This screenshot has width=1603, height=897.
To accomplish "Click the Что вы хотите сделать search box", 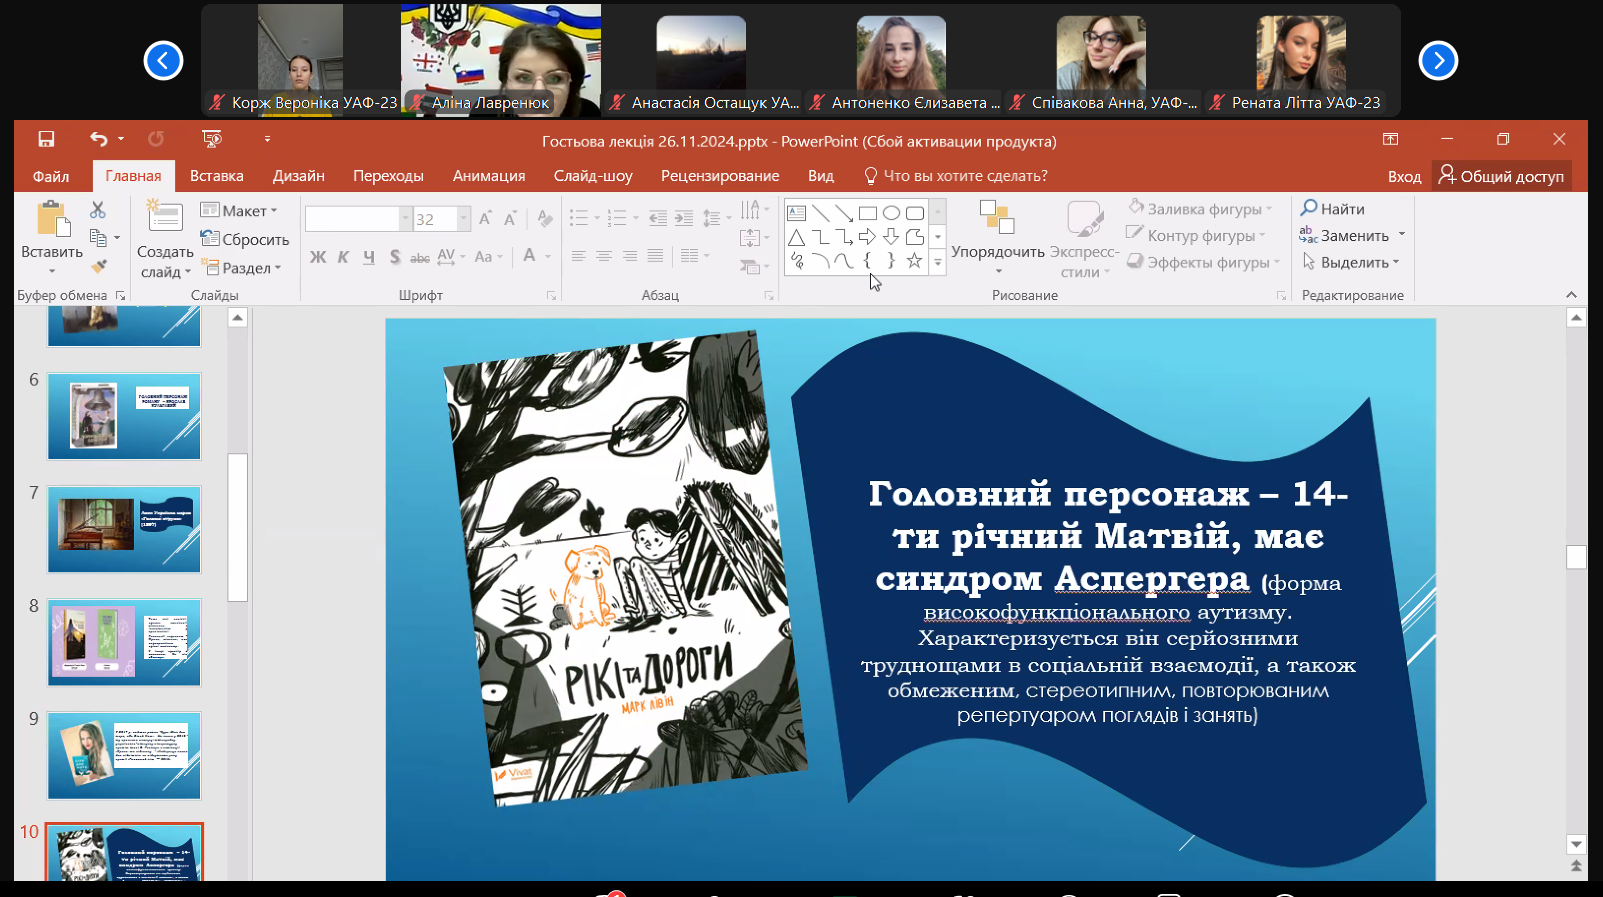I will point(956,176).
